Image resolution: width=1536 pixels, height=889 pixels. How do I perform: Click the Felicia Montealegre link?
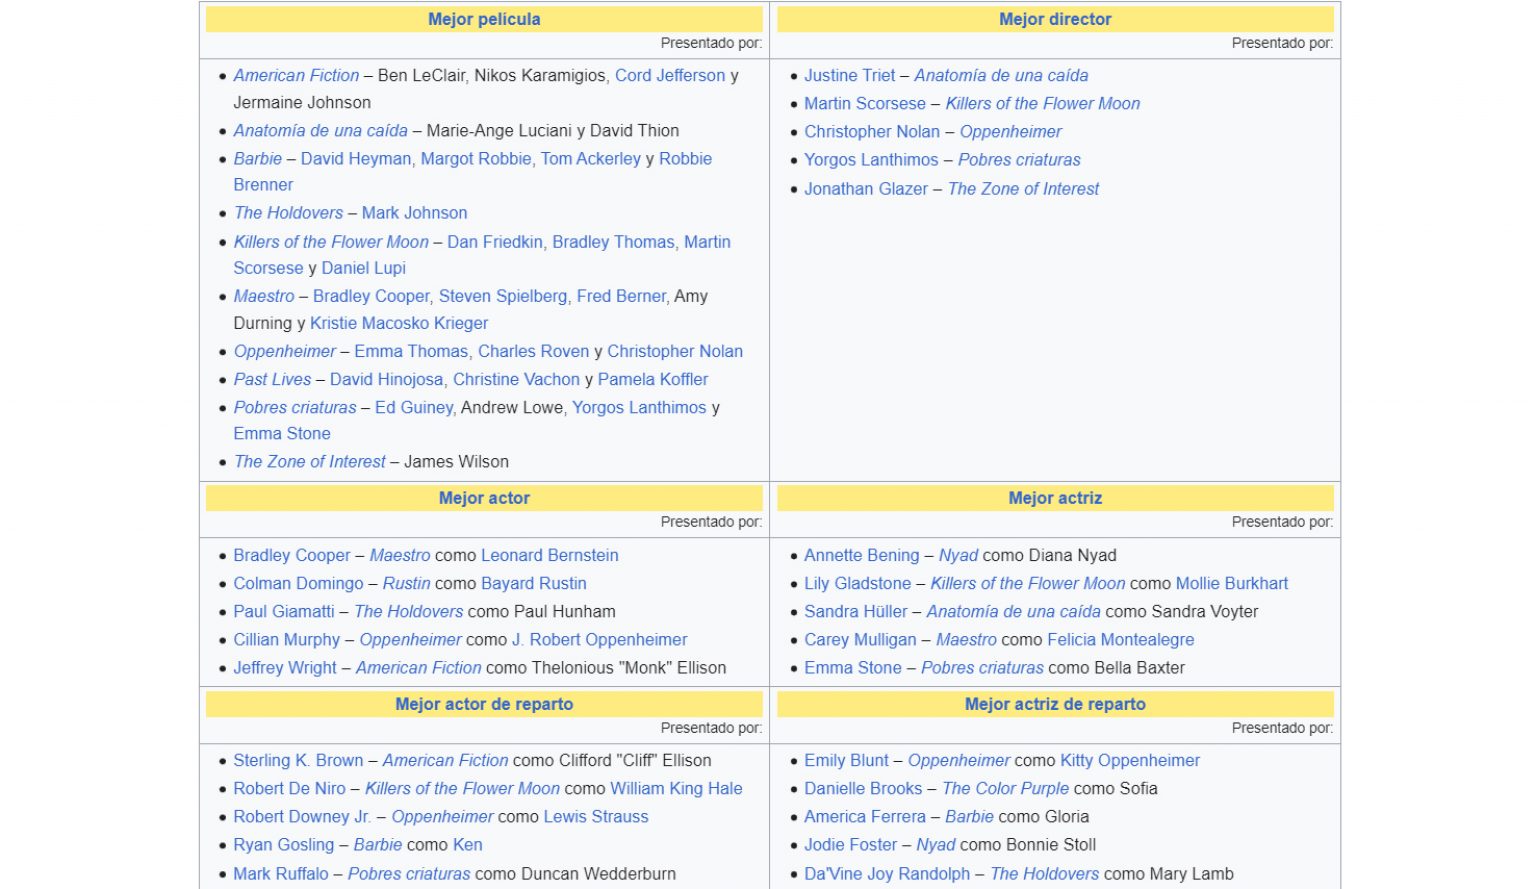tap(1121, 639)
